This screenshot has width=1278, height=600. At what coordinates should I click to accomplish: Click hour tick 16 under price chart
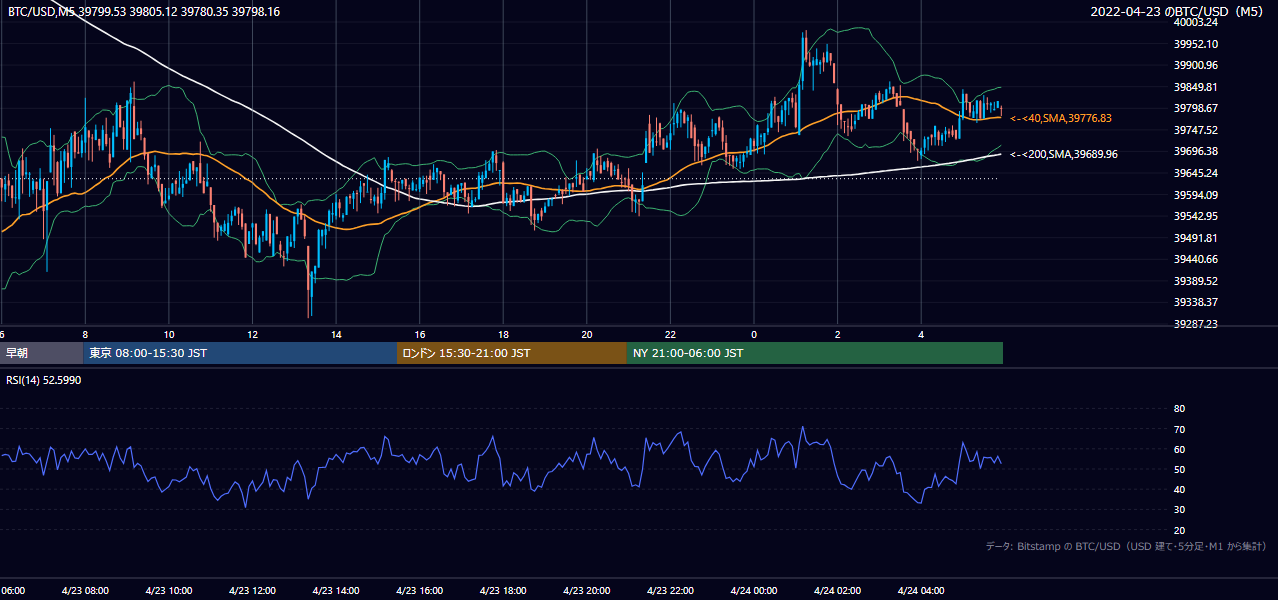pos(420,334)
